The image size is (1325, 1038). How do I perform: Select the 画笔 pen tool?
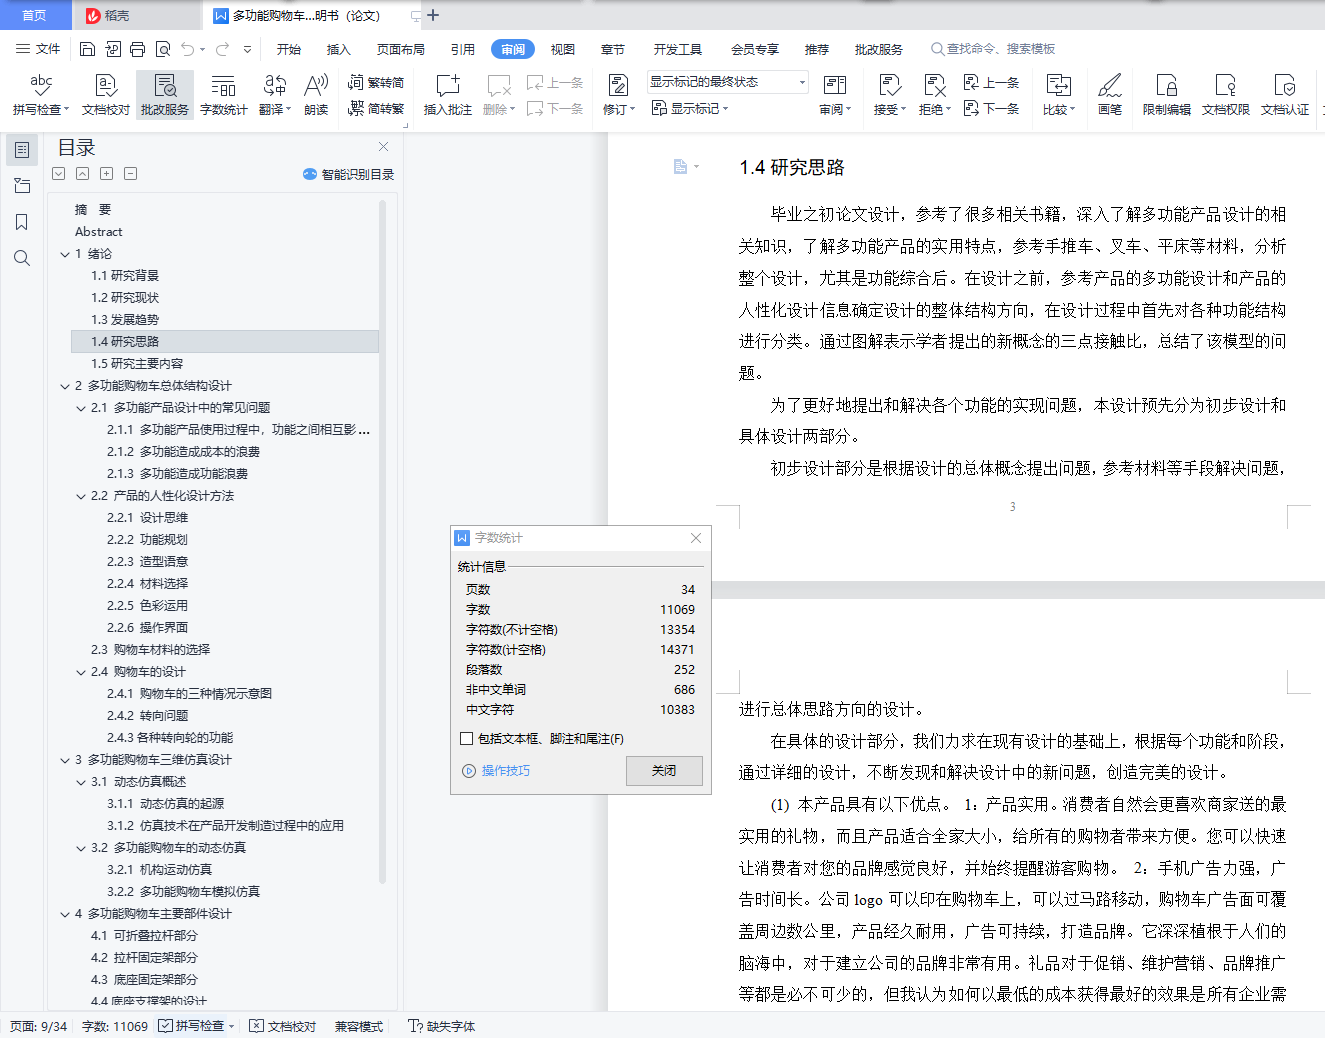(x=1110, y=95)
